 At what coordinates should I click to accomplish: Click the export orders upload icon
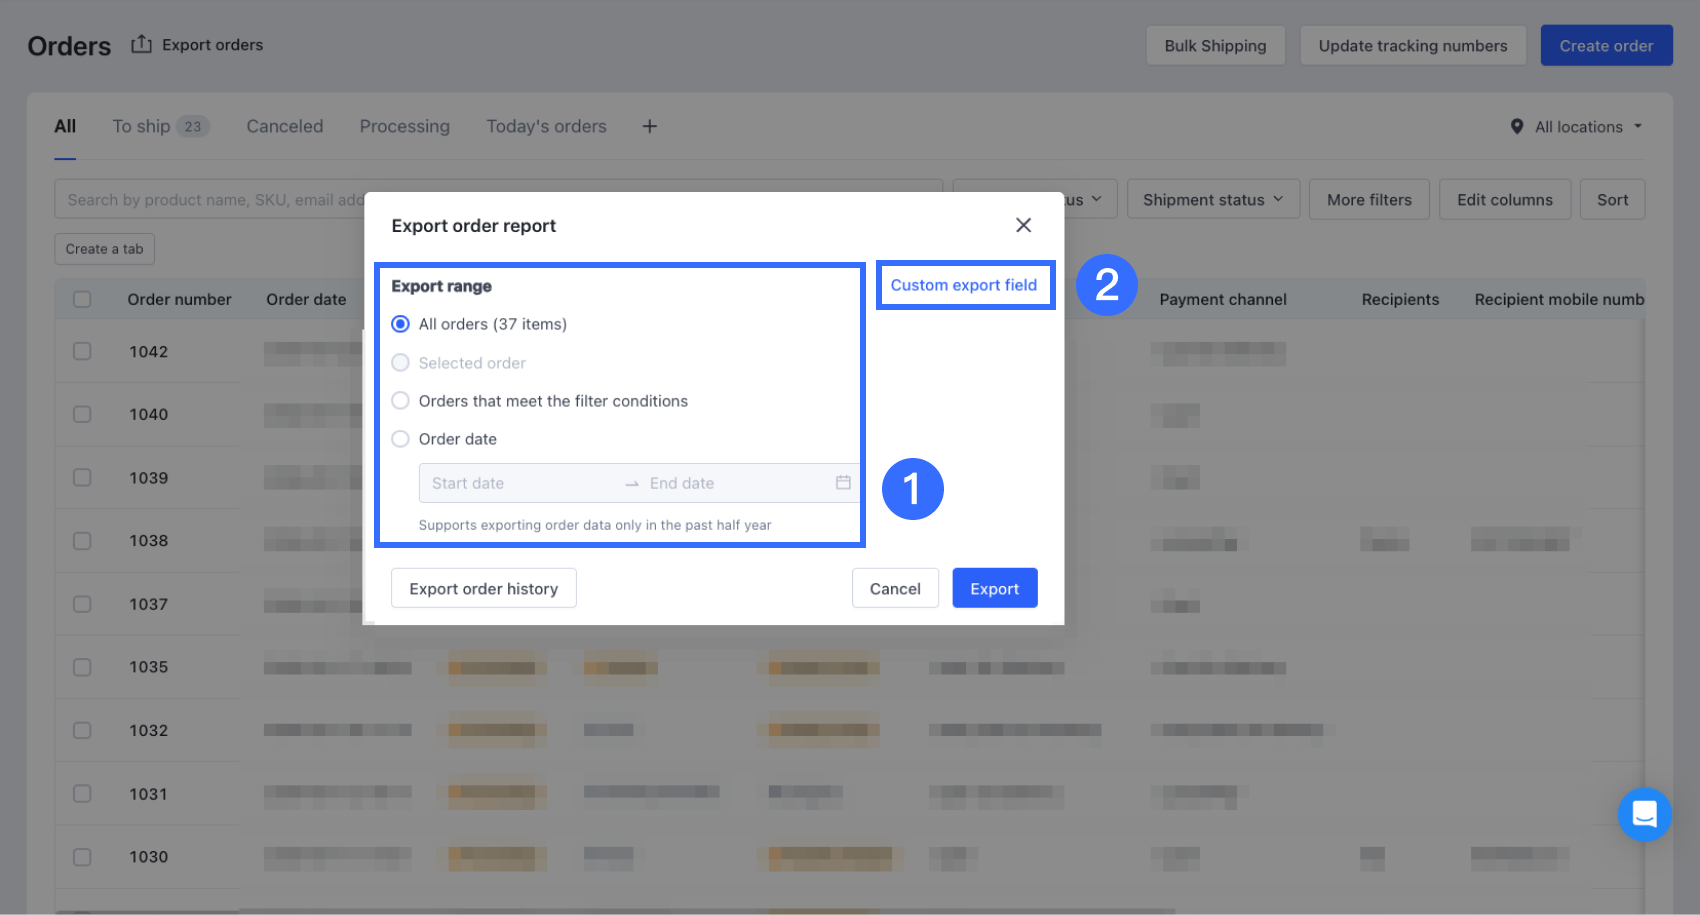click(x=141, y=44)
